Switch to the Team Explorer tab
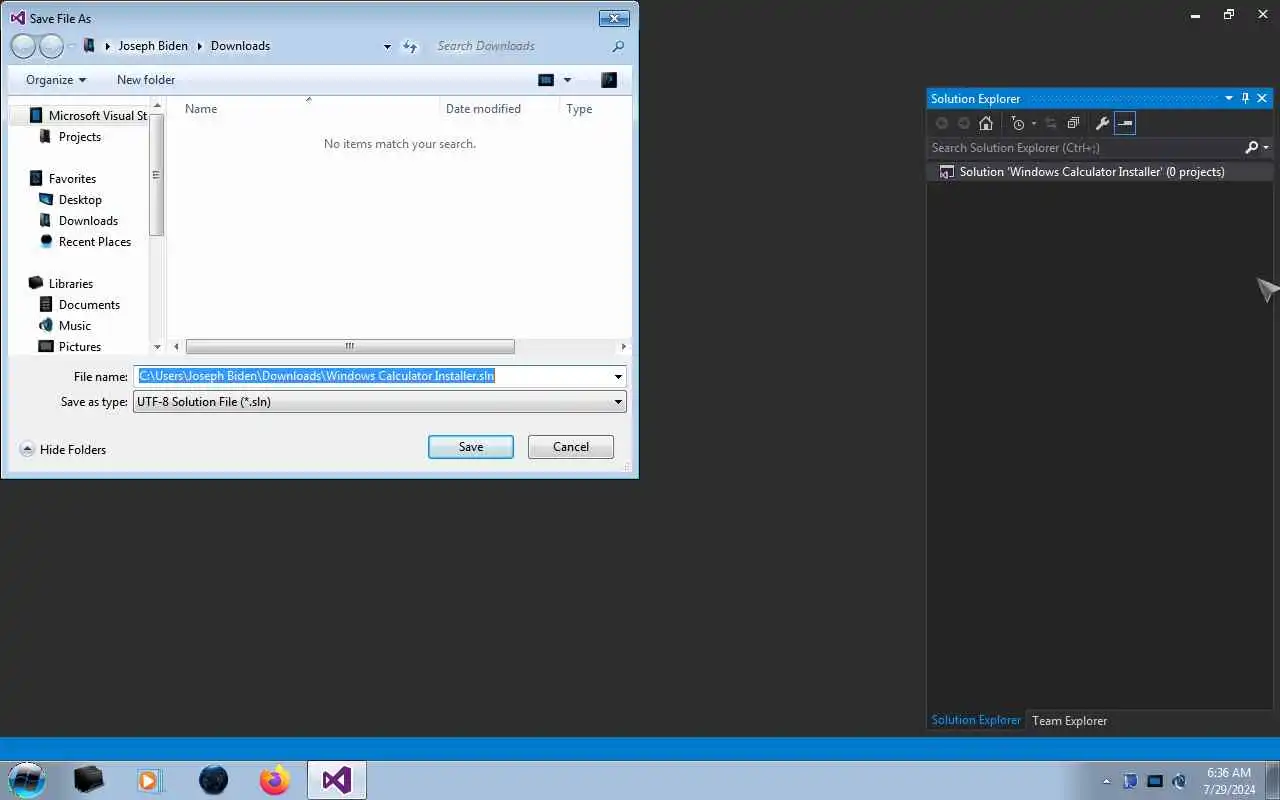Image resolution: width=1280 pixels, height=800 pixels. point(1069,720)
